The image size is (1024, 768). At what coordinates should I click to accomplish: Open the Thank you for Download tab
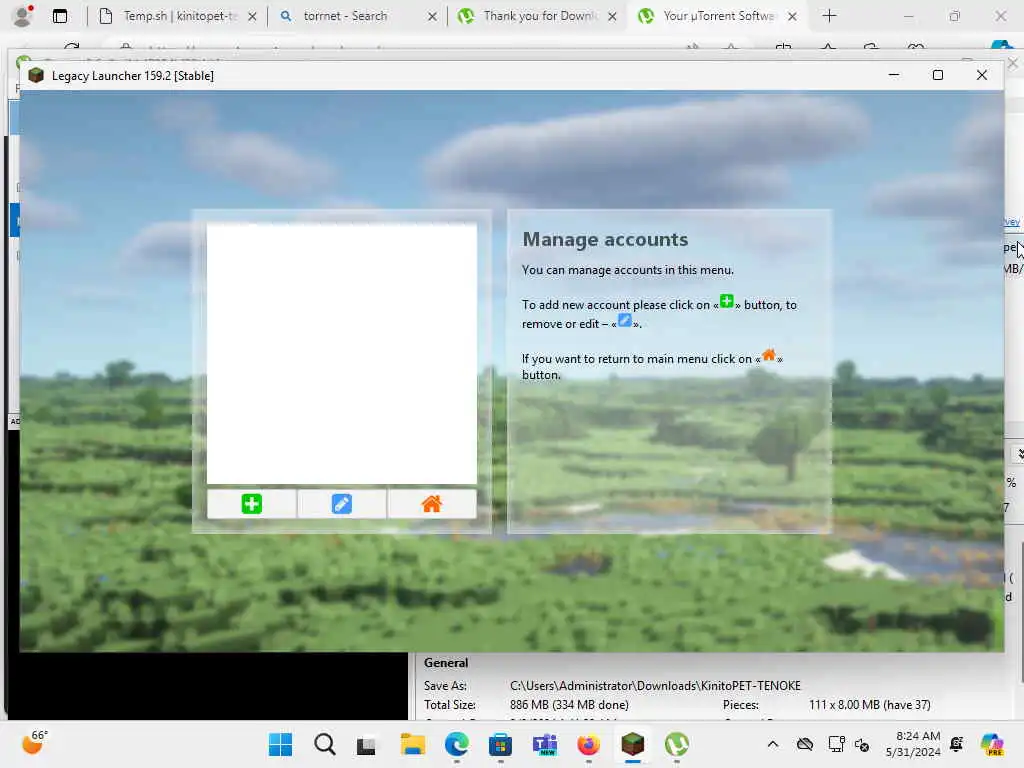pos(539,16)
